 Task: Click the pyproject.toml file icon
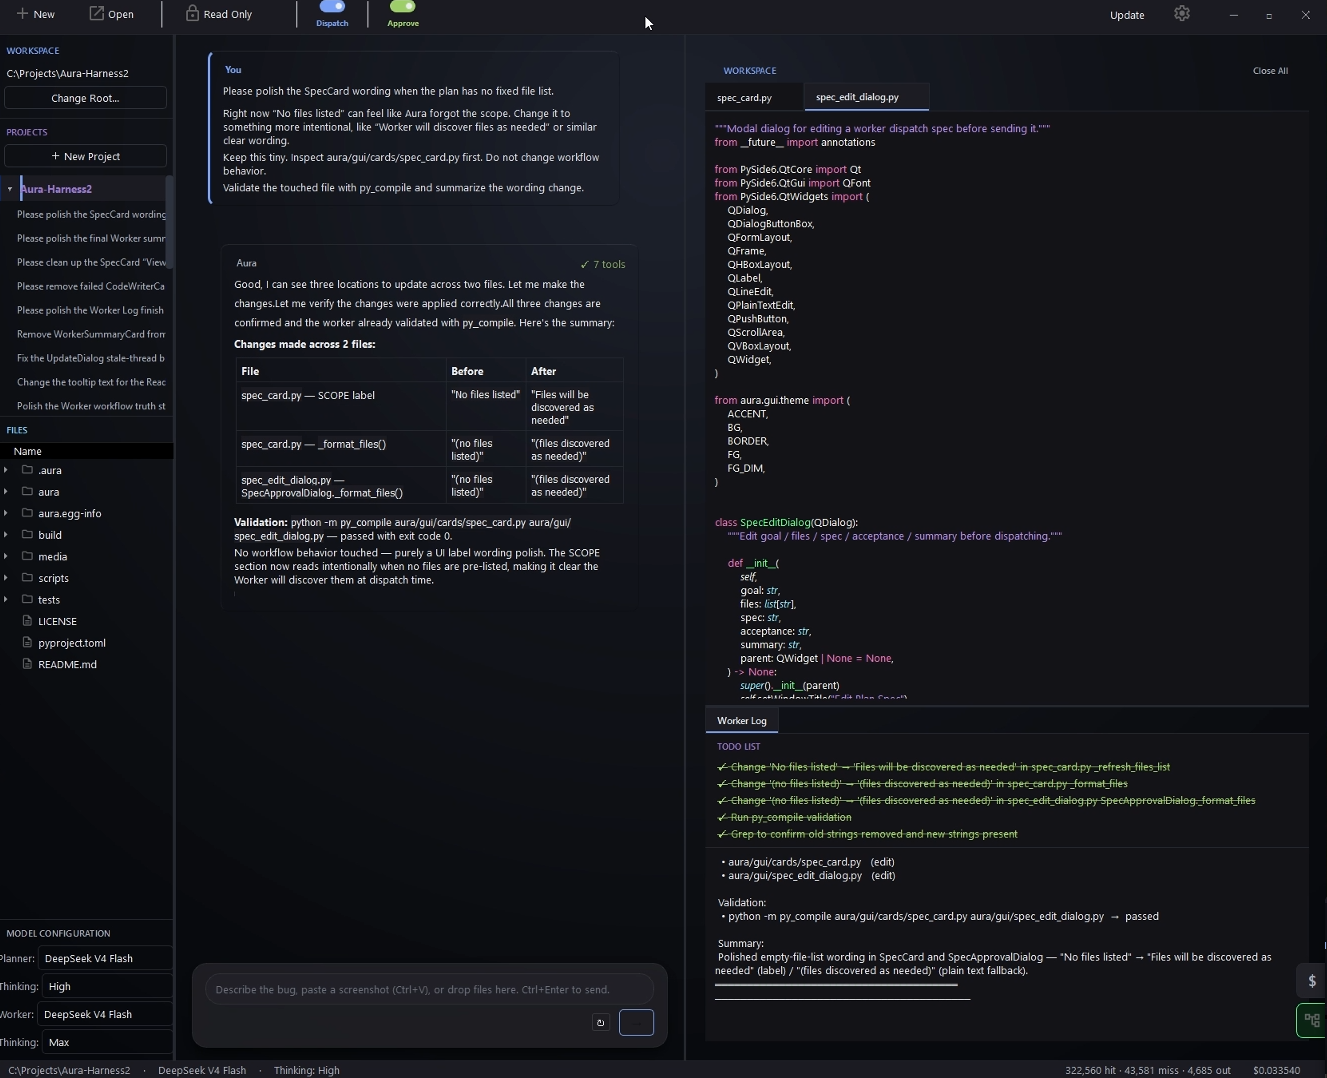(x=28, y=643)
